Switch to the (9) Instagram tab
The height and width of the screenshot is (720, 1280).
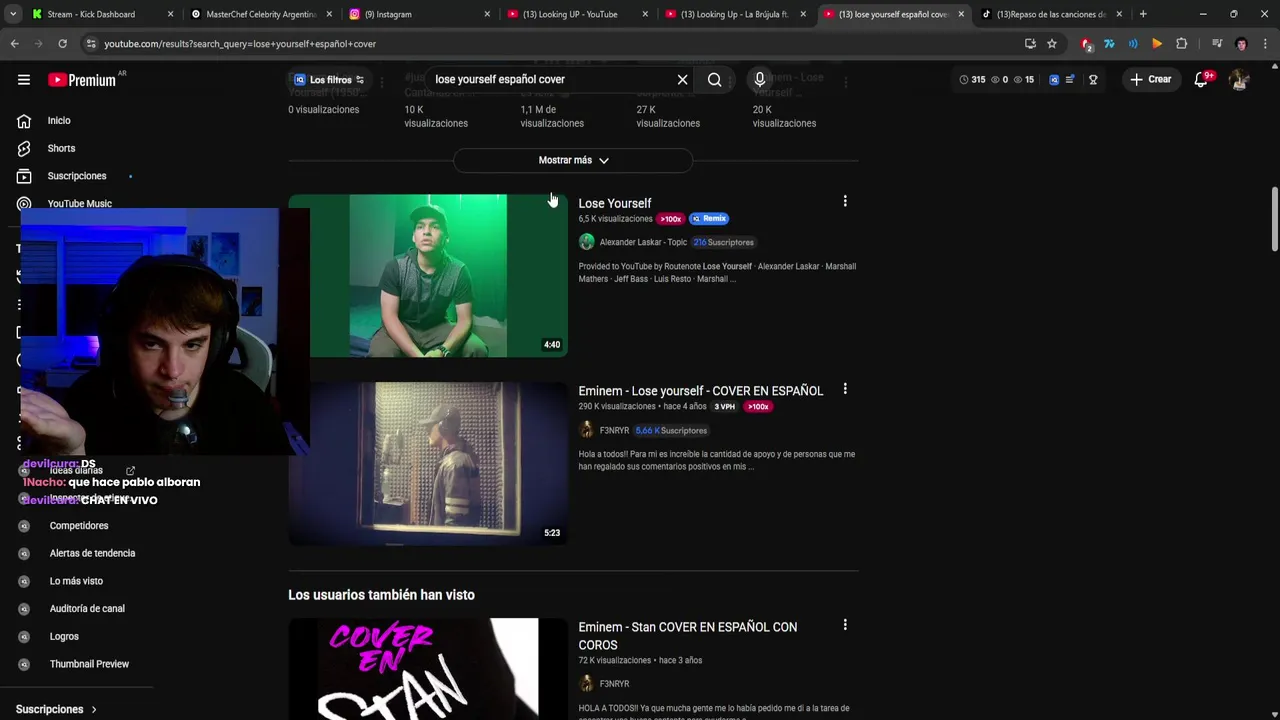tap(418, 14)
